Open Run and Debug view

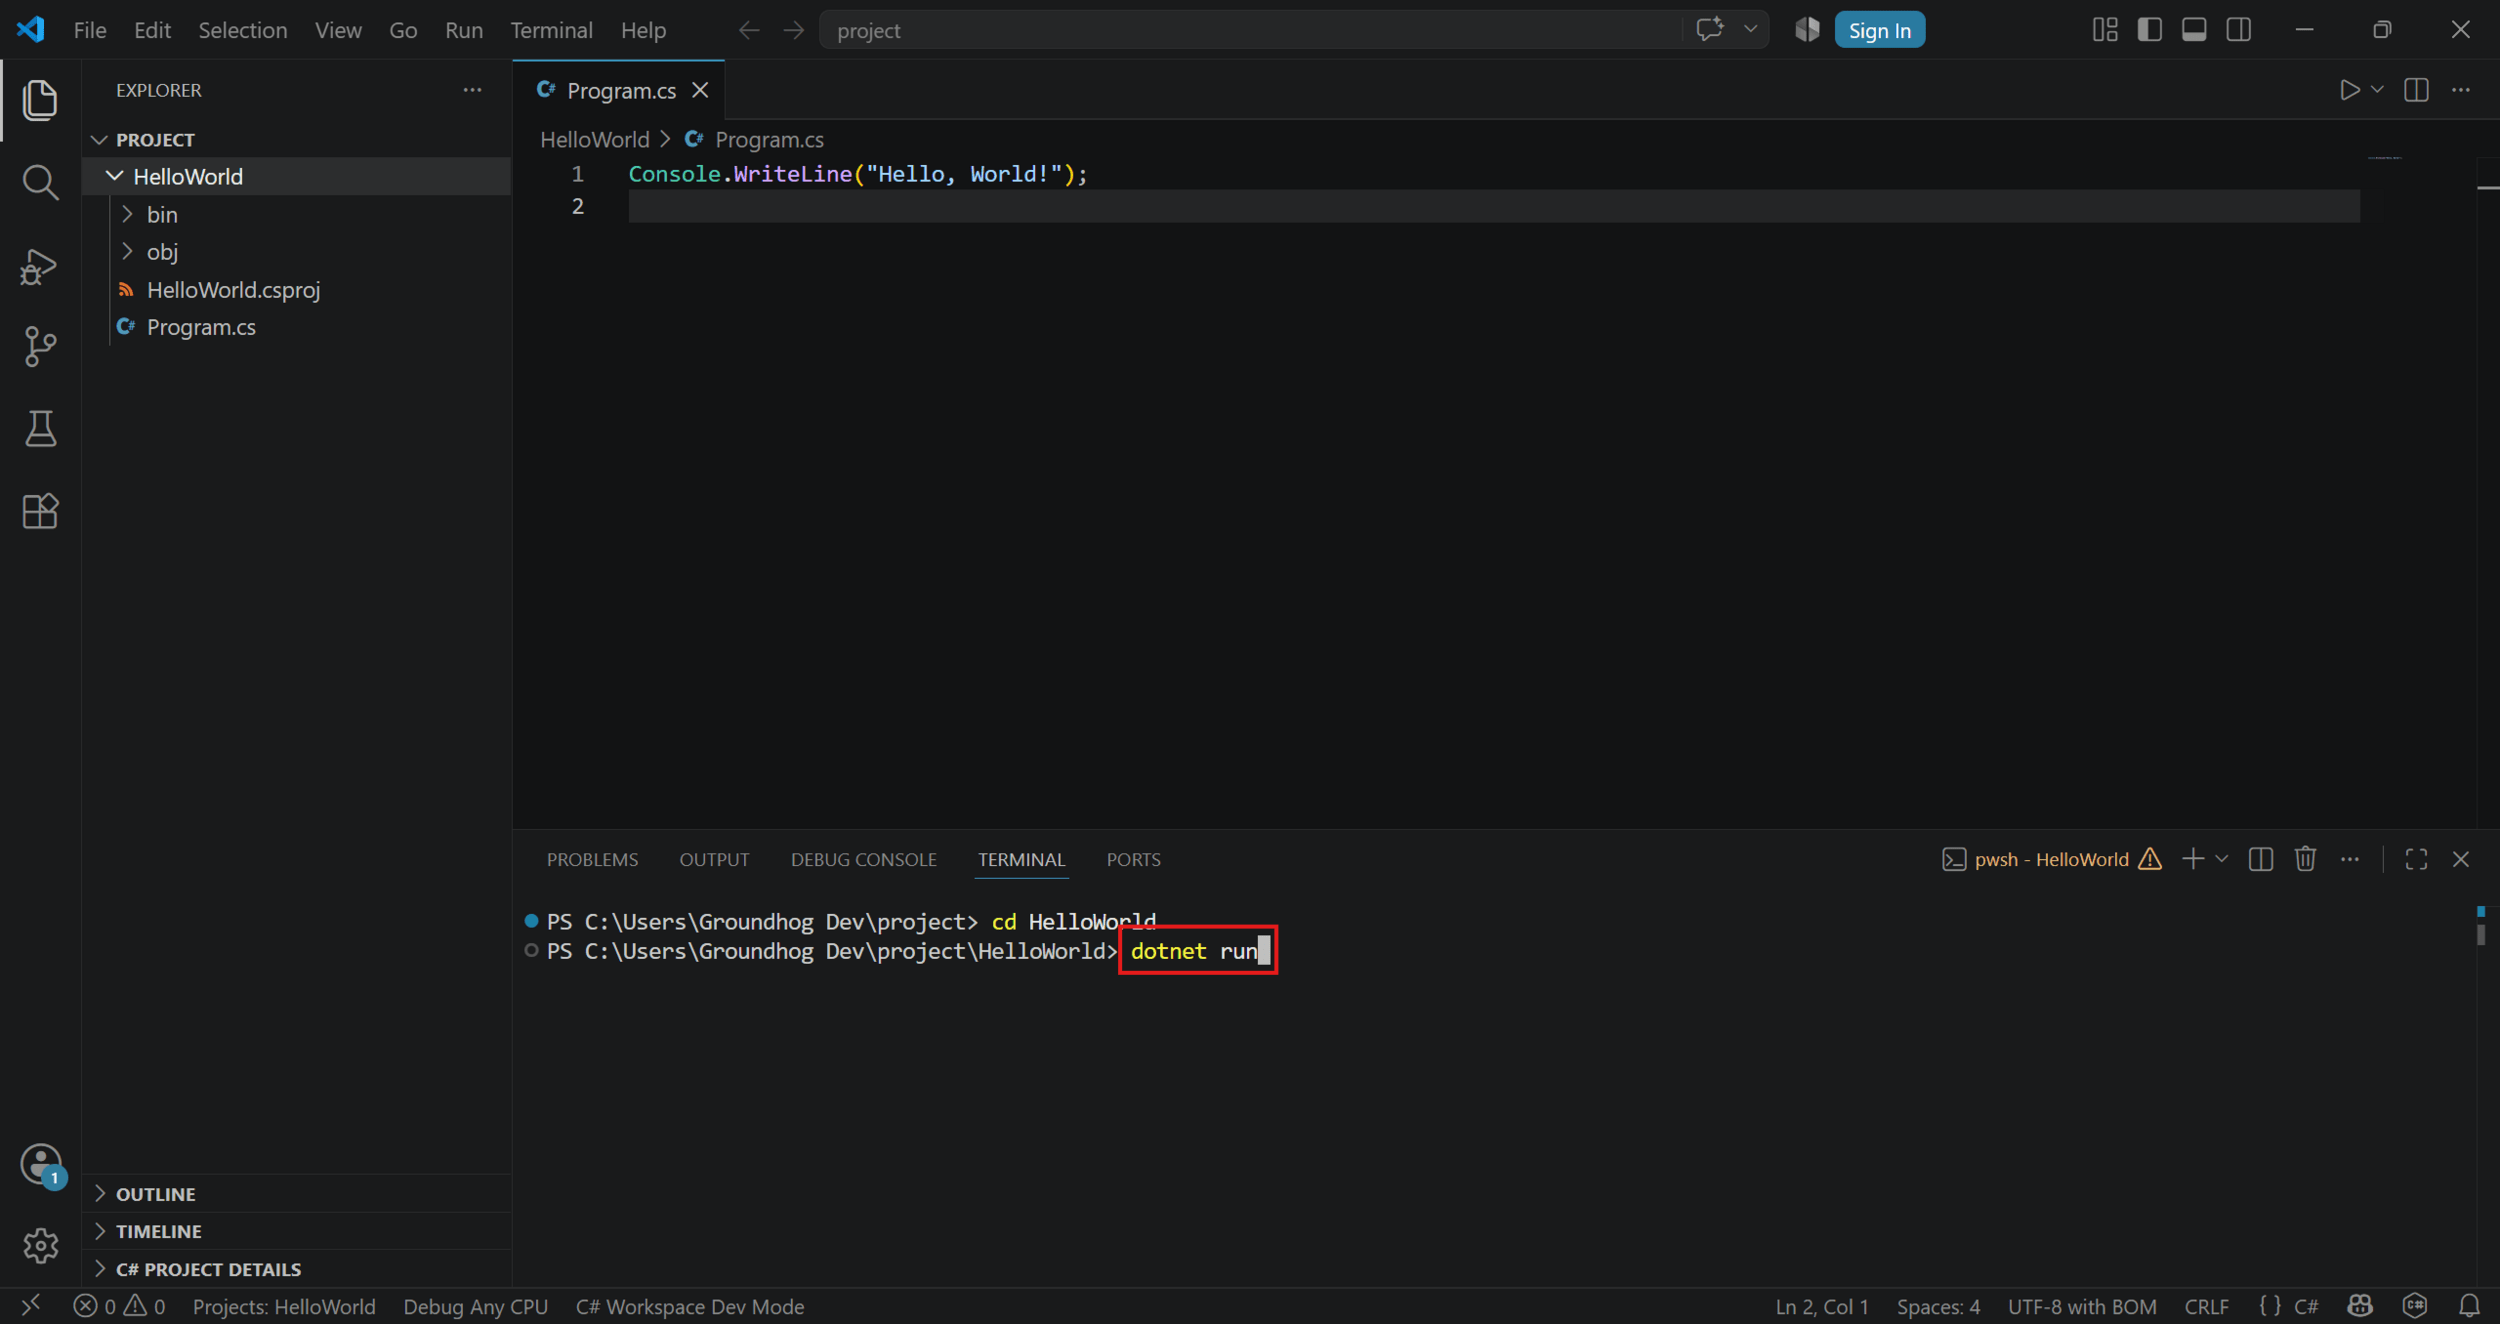(40, 266)
